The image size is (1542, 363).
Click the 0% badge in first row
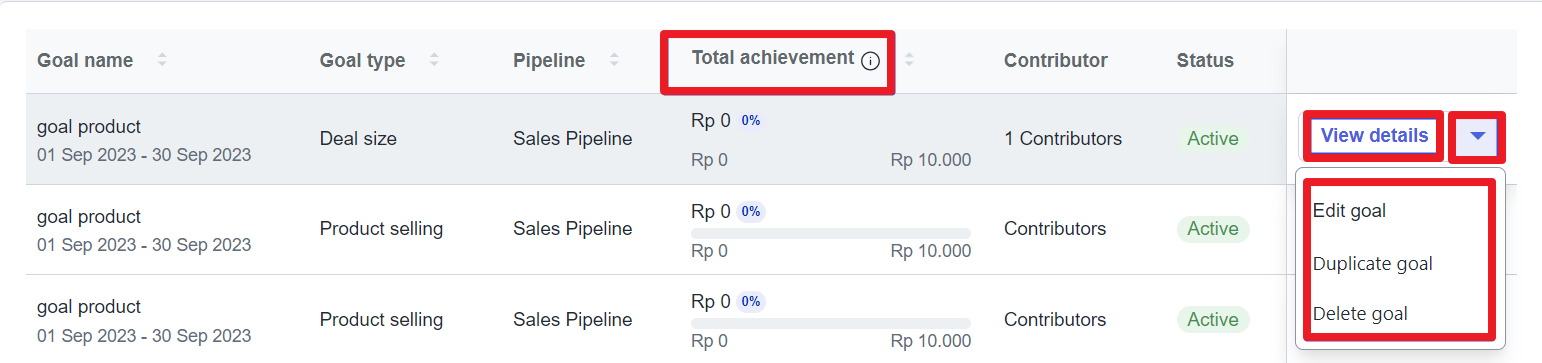pos(751,121)
